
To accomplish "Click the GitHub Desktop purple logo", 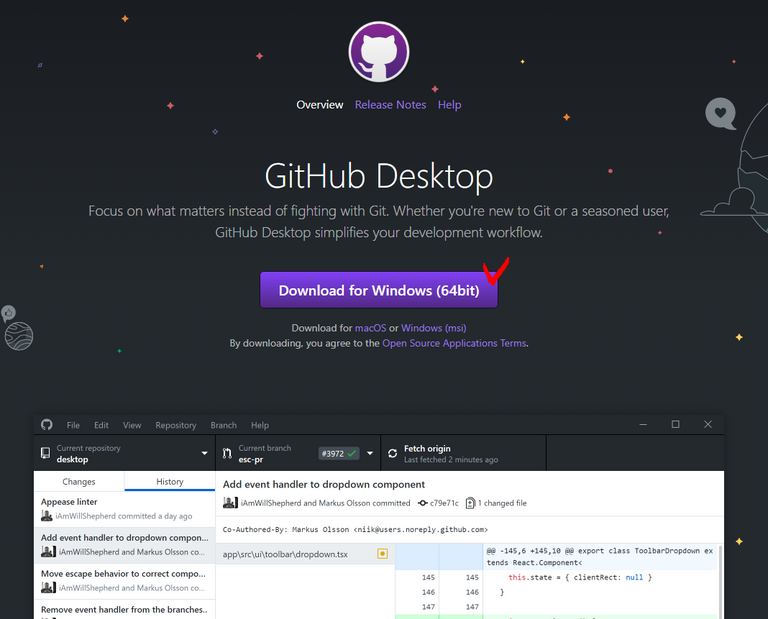I will tap(379, 52).
